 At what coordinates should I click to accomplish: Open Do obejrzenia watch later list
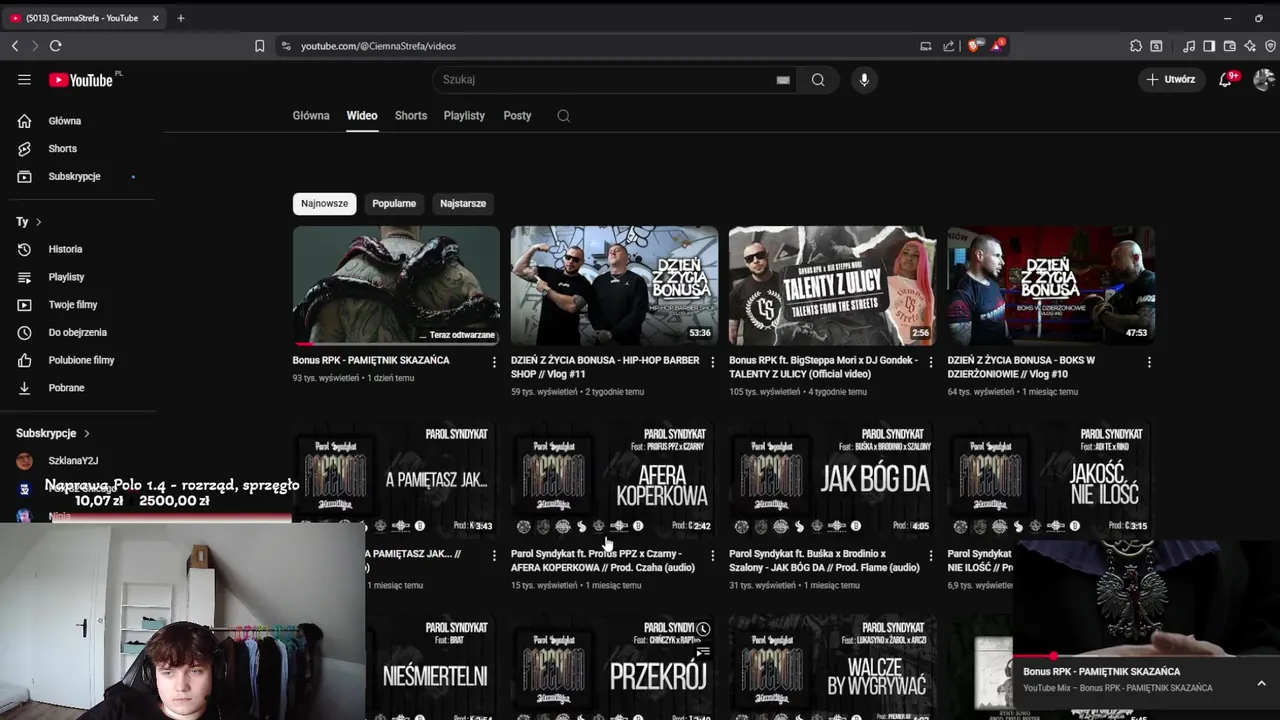[x=77, y=333]
